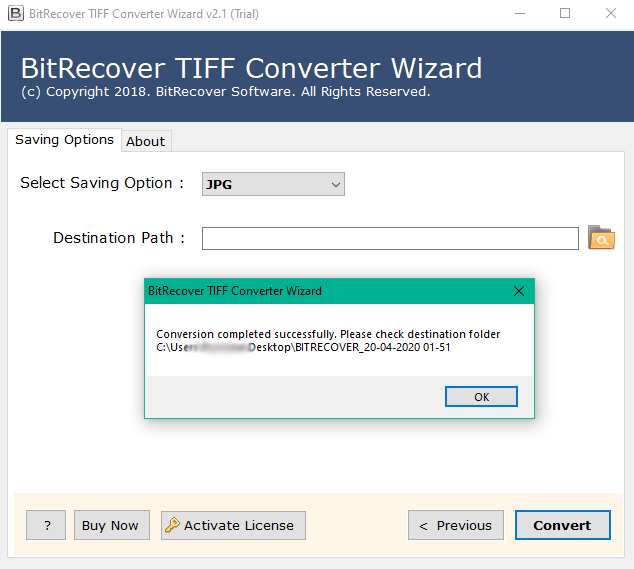
Task: Click the conversion completed message text
Action: pos(328,334)
